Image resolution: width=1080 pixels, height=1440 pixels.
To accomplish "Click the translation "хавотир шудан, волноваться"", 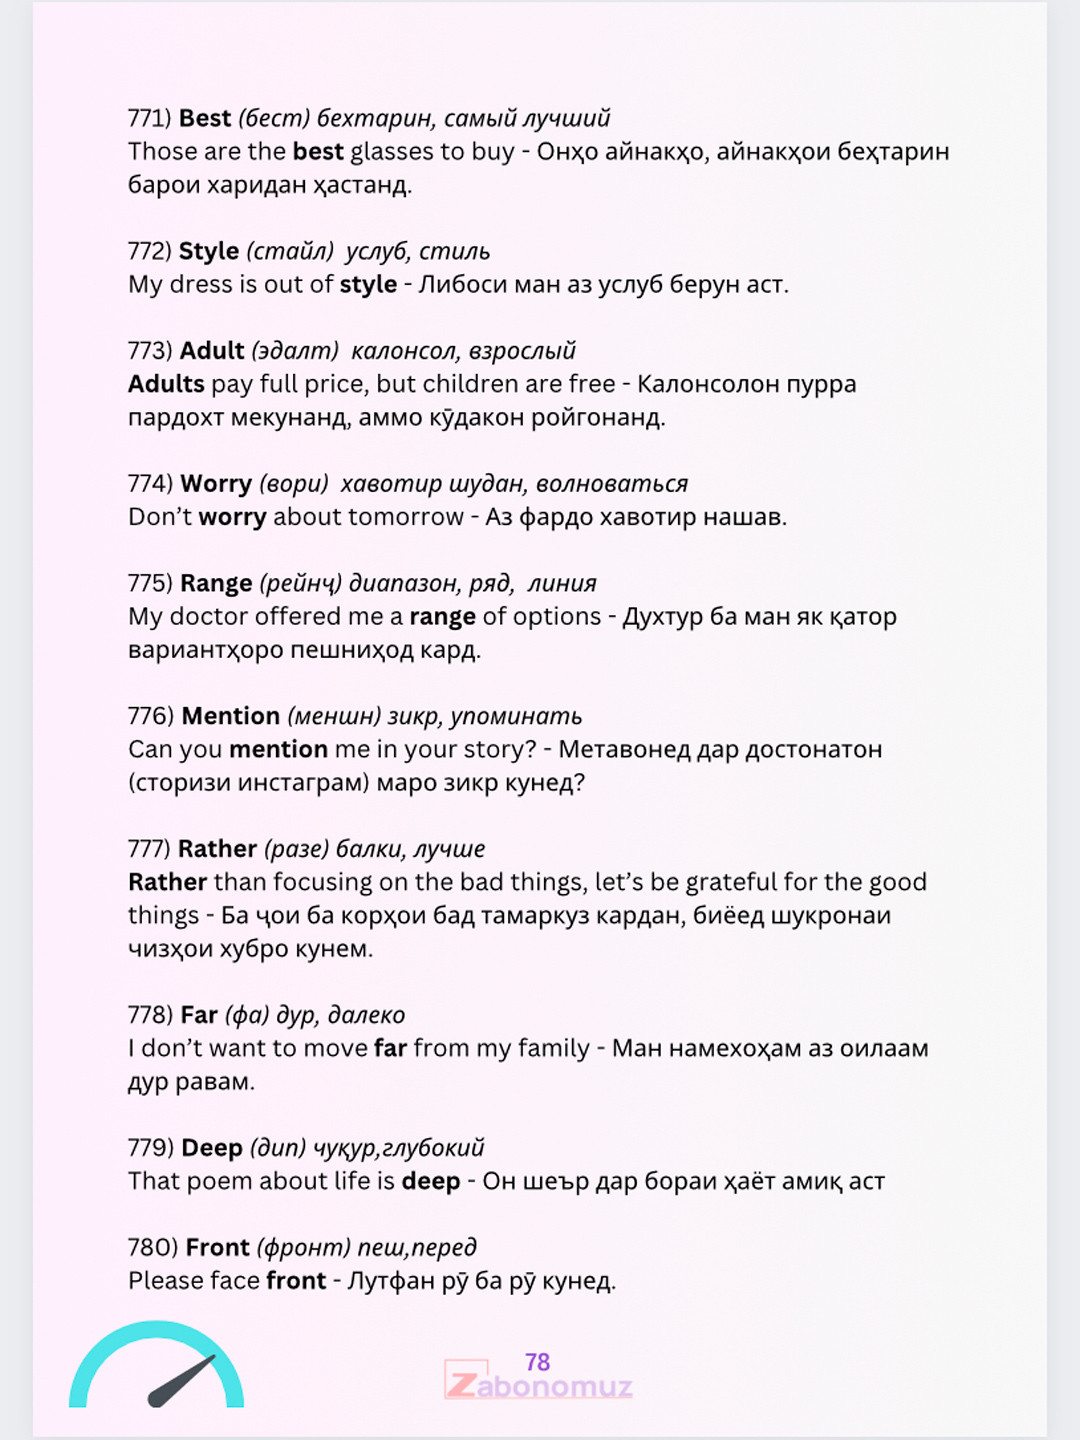I will (514, 484).
